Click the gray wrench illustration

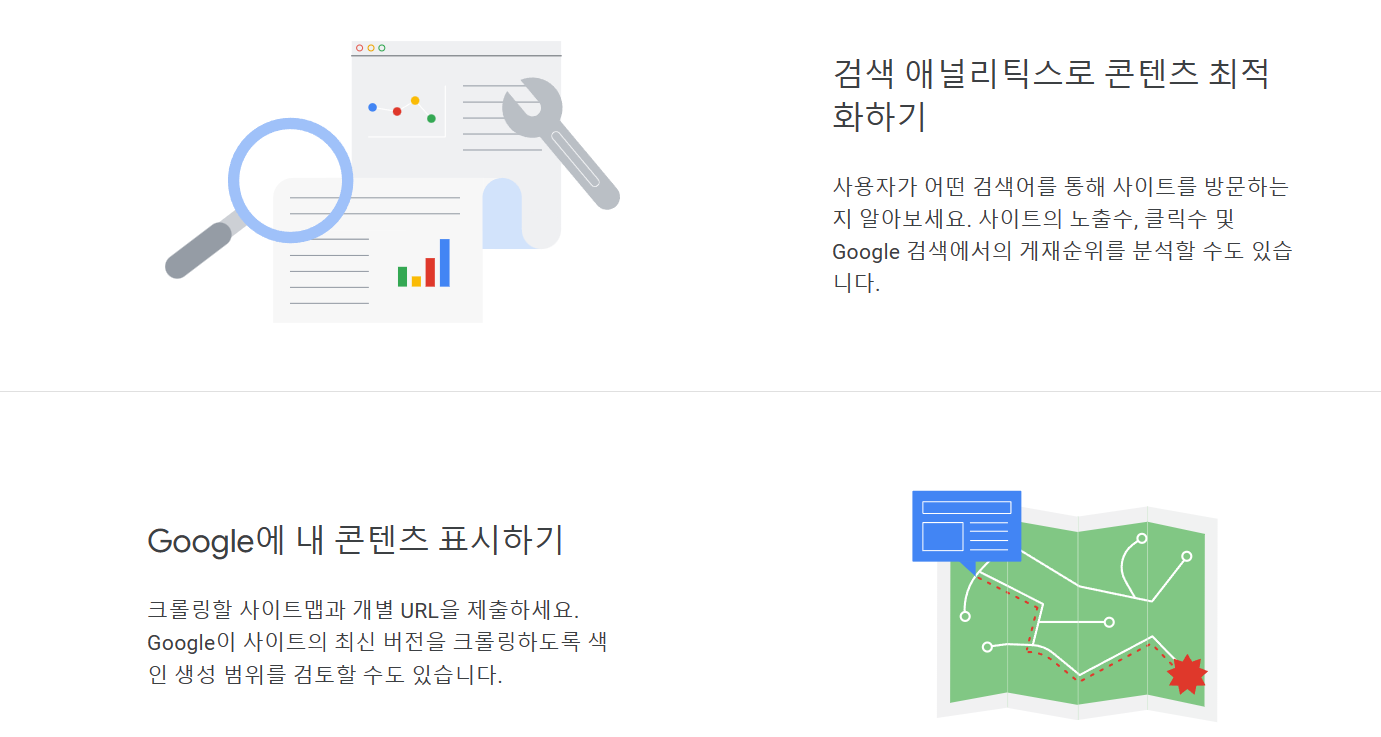560,144
